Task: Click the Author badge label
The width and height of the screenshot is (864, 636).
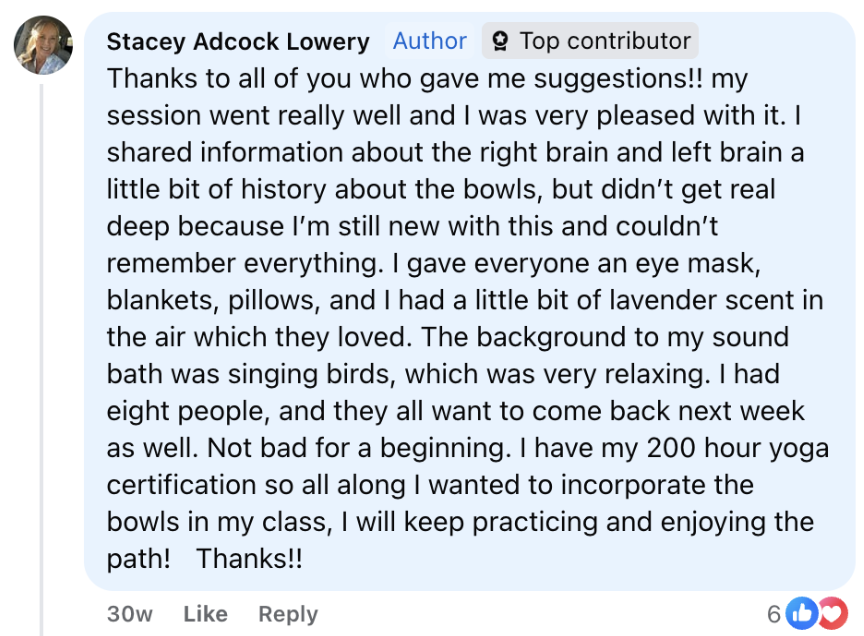Action: point(429,42)
